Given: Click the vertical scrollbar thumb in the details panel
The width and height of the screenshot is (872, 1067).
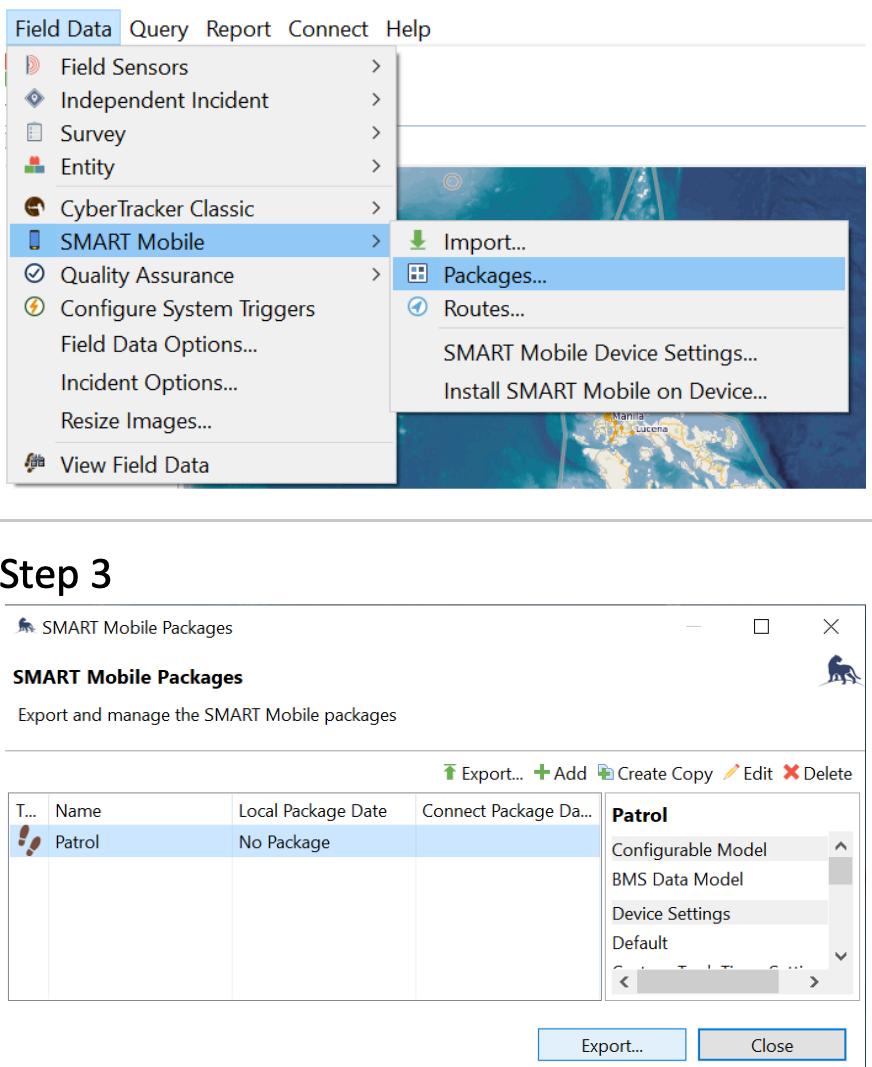Looking at the screenshot, I should (x=840, y=871).
